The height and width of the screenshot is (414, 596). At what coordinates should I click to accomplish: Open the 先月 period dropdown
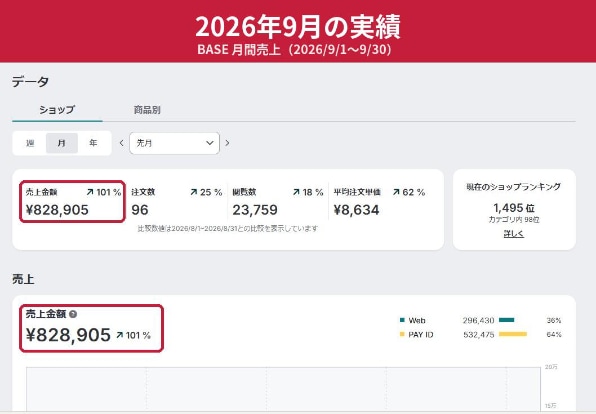[174, 143]
